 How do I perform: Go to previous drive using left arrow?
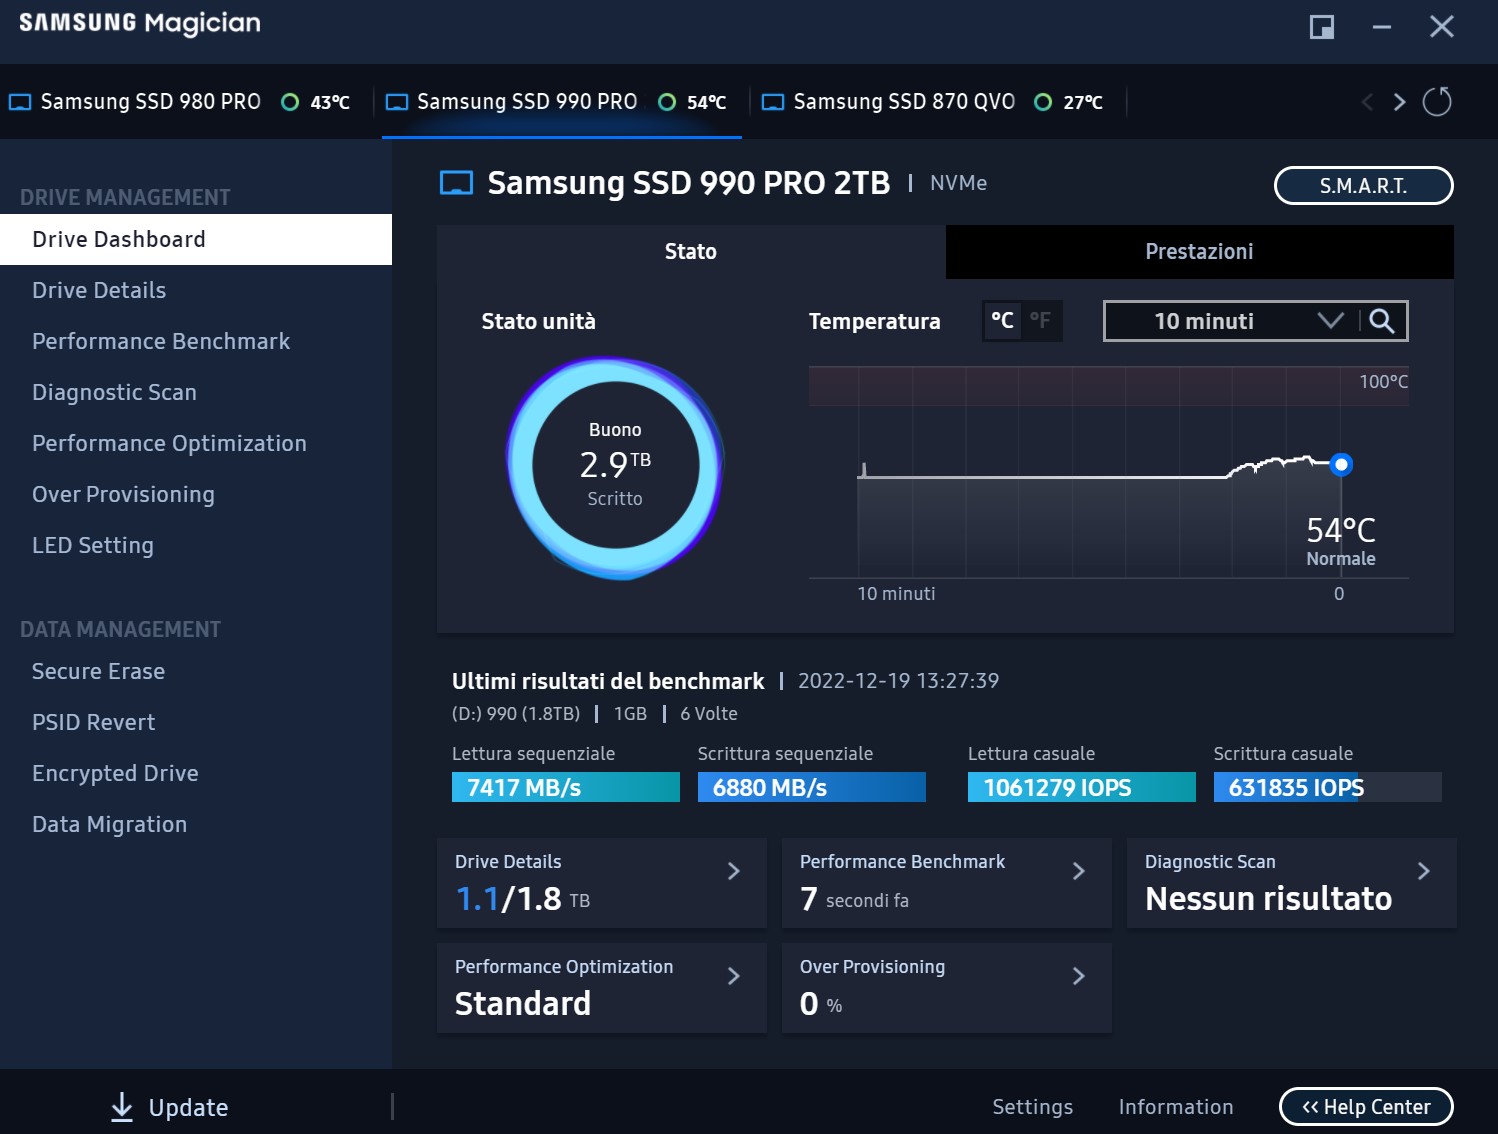coord(1367,102)
